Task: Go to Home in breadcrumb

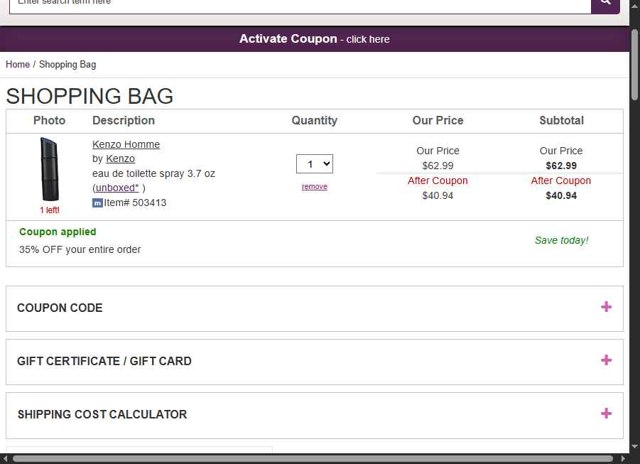Action: [18, 64]
